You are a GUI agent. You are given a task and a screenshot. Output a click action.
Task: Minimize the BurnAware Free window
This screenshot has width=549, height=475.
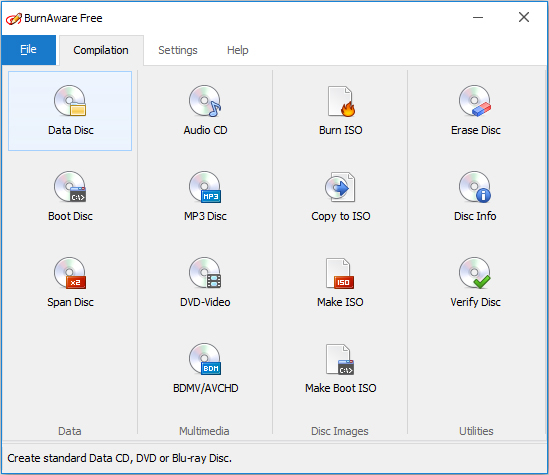(x=478, y=17)
